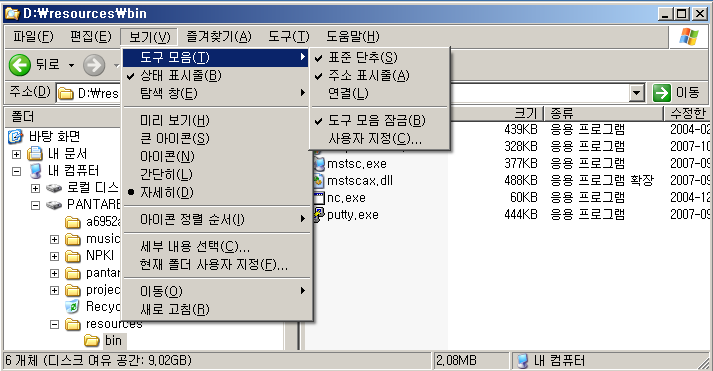The image size is (713, 371).
Task: Select the My Documents (내 문서) folder icon
Action: pyautogui.click(x=35, y=154)
